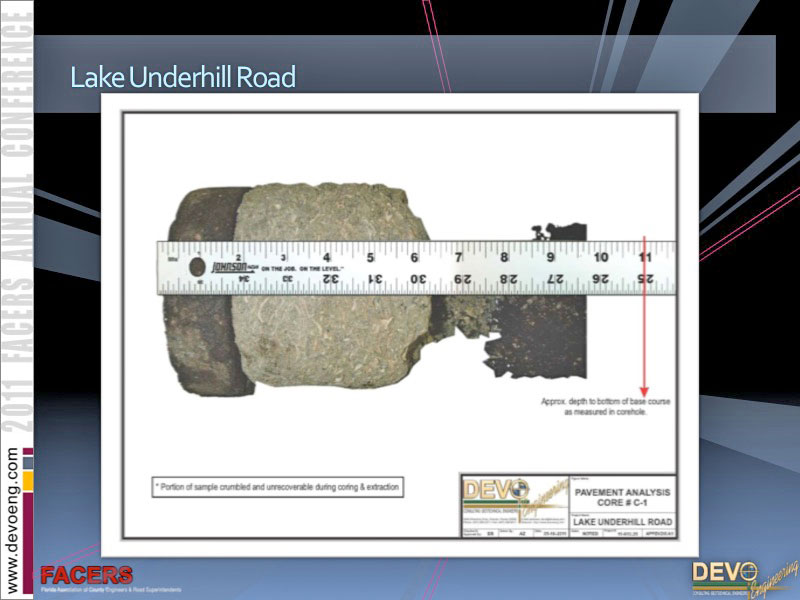Click the 6 inch mark on the ruler
This screenshot has width=800, height=600.
tap(414, 257)
